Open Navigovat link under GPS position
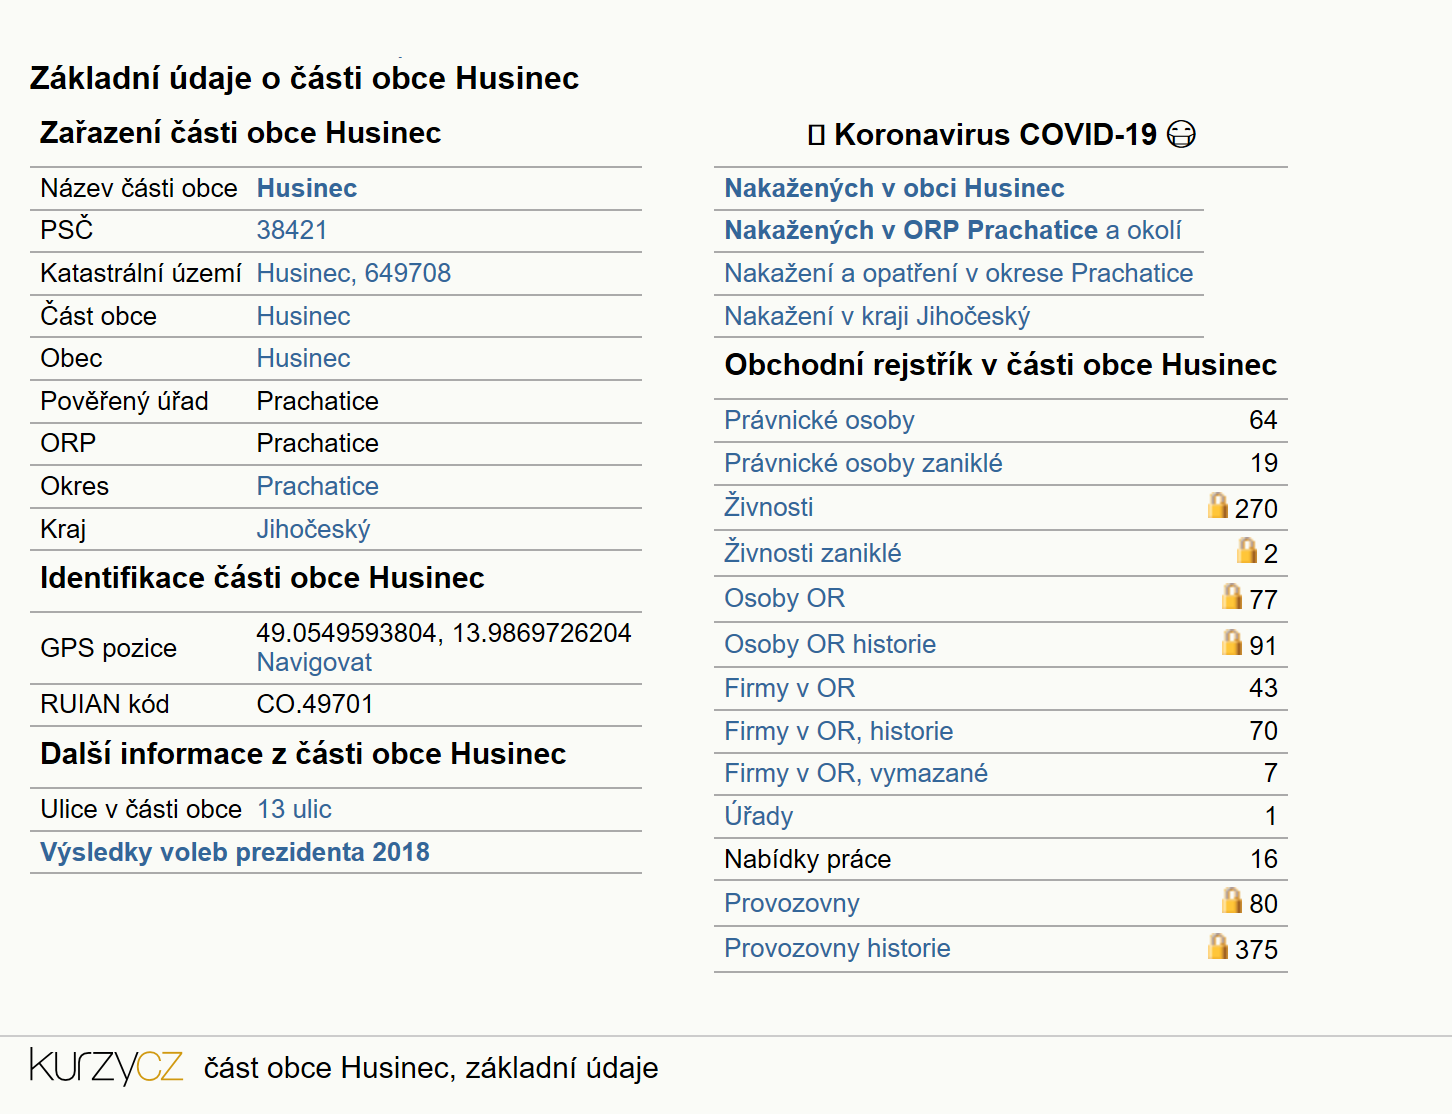Screen dimensions: 1452x1114 [x=314, y=662]
